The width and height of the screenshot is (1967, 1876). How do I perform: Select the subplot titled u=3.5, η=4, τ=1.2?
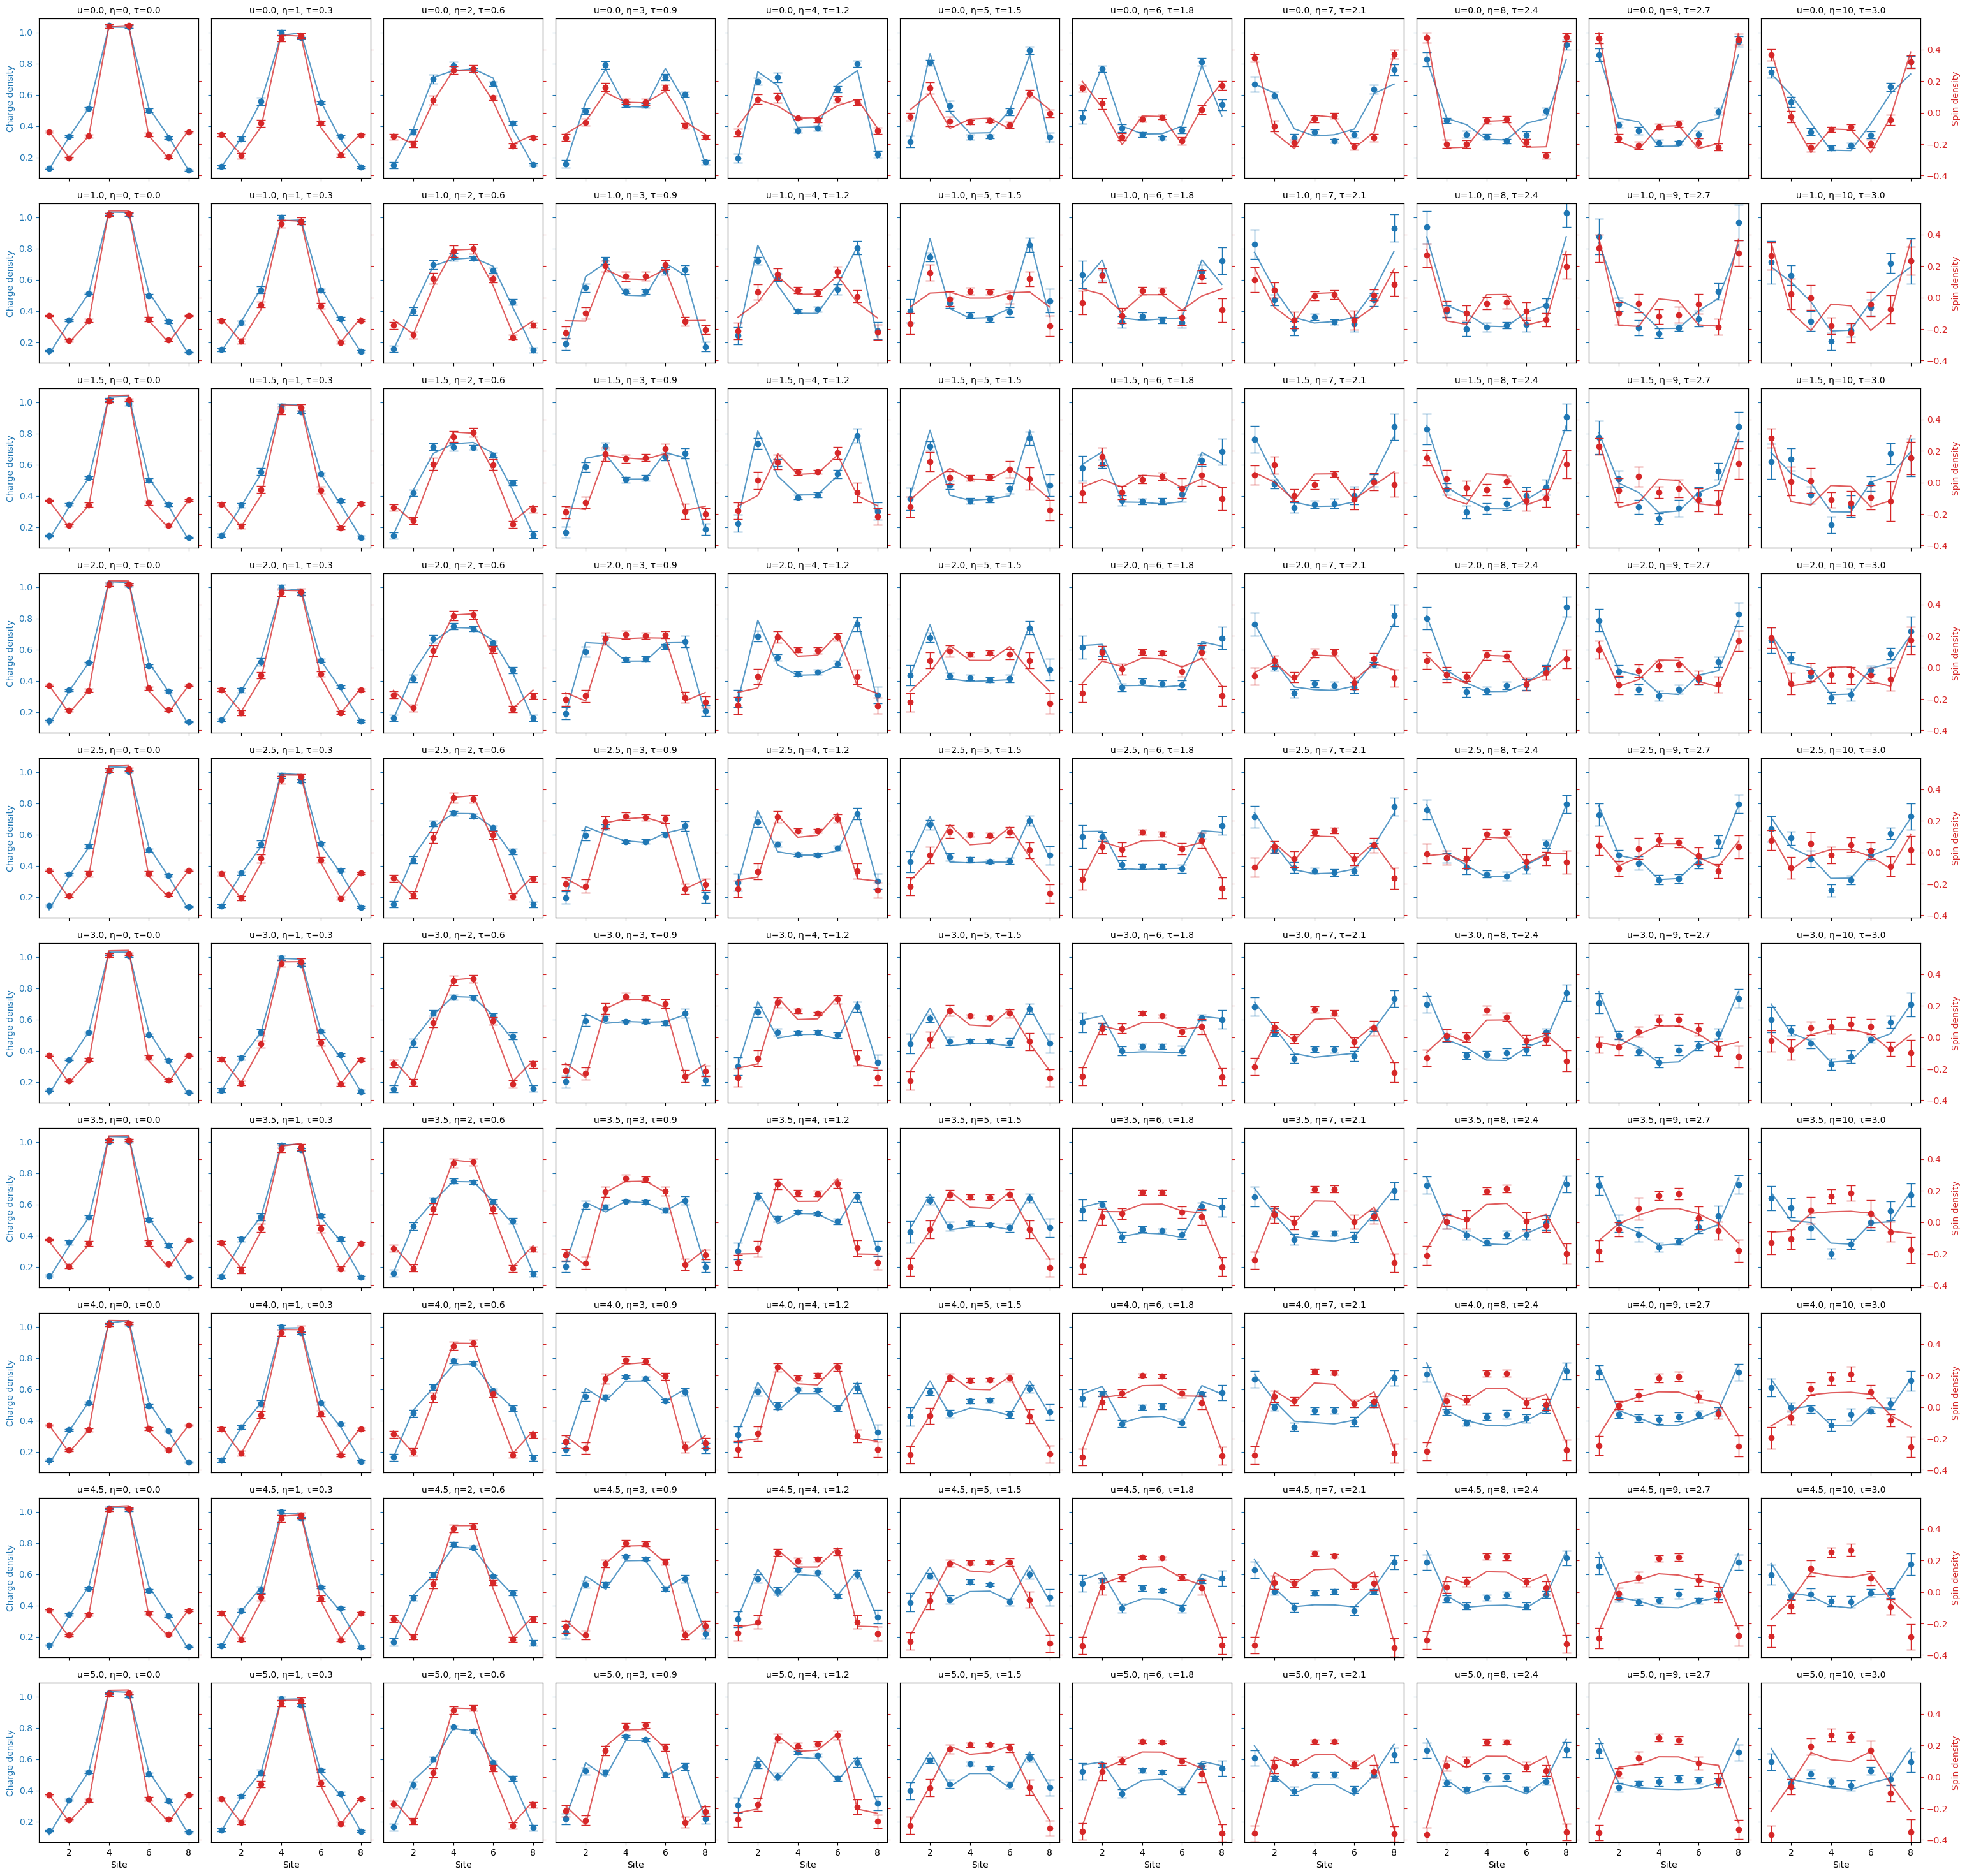807,1207
